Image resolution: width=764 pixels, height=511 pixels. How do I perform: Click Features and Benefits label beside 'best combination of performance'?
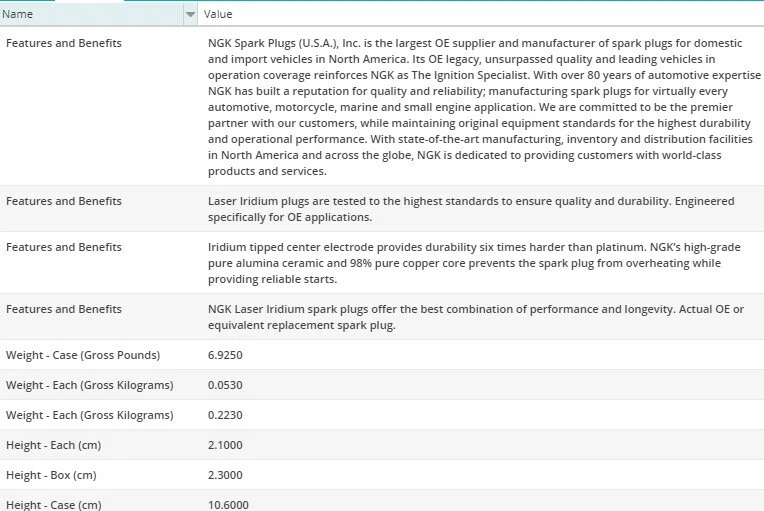click(x=64, y=309)
